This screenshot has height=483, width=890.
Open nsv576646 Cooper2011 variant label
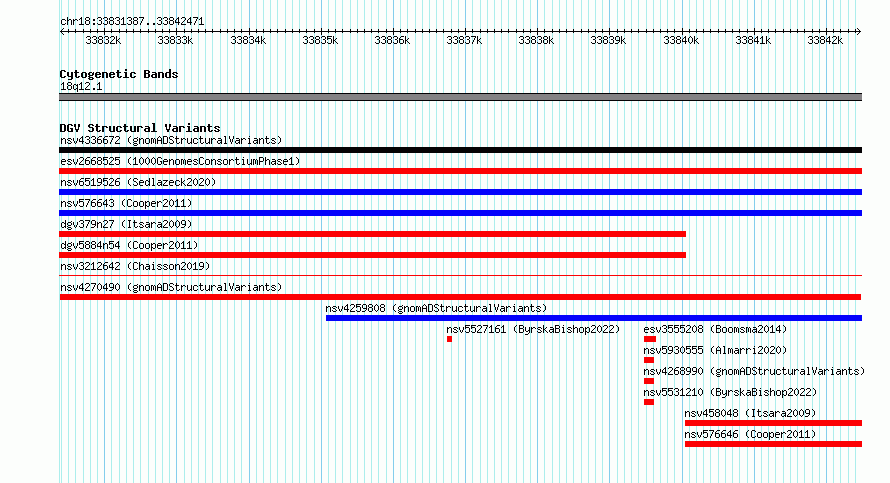(x=750, y=434)
